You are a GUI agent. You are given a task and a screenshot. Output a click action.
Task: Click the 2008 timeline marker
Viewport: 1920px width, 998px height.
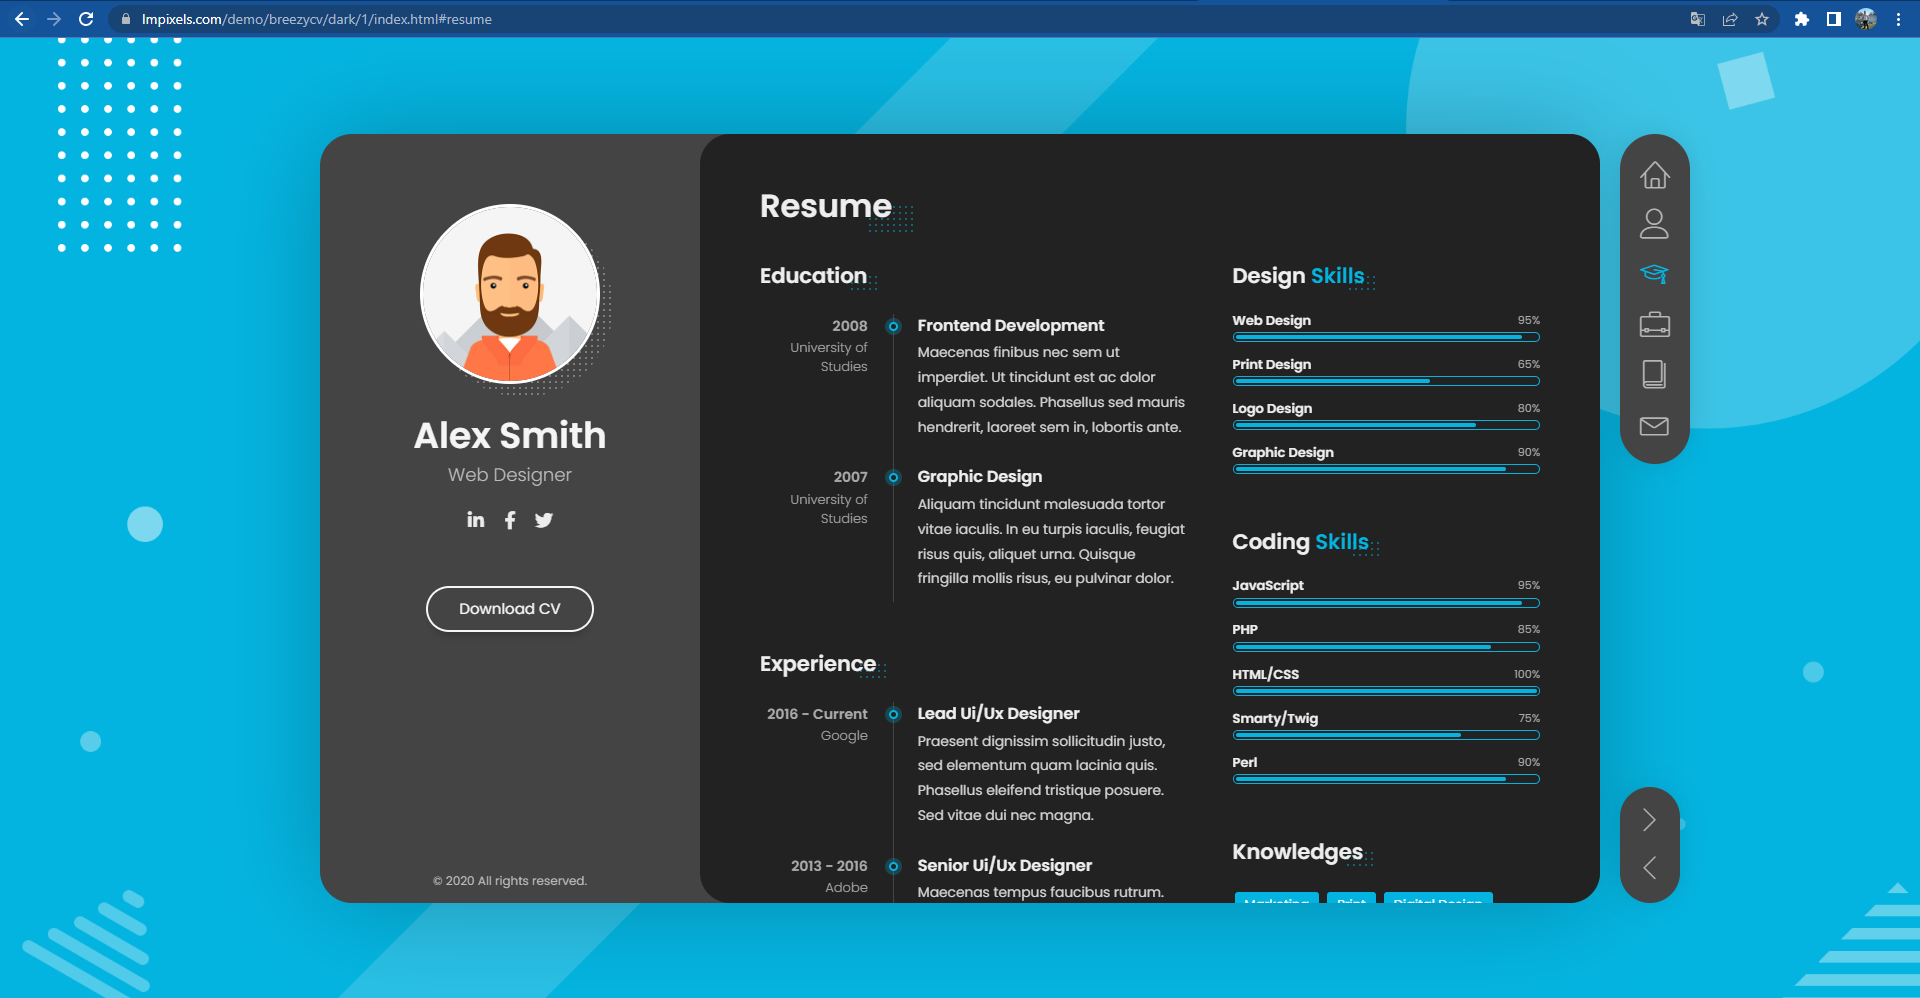[894, 326]
